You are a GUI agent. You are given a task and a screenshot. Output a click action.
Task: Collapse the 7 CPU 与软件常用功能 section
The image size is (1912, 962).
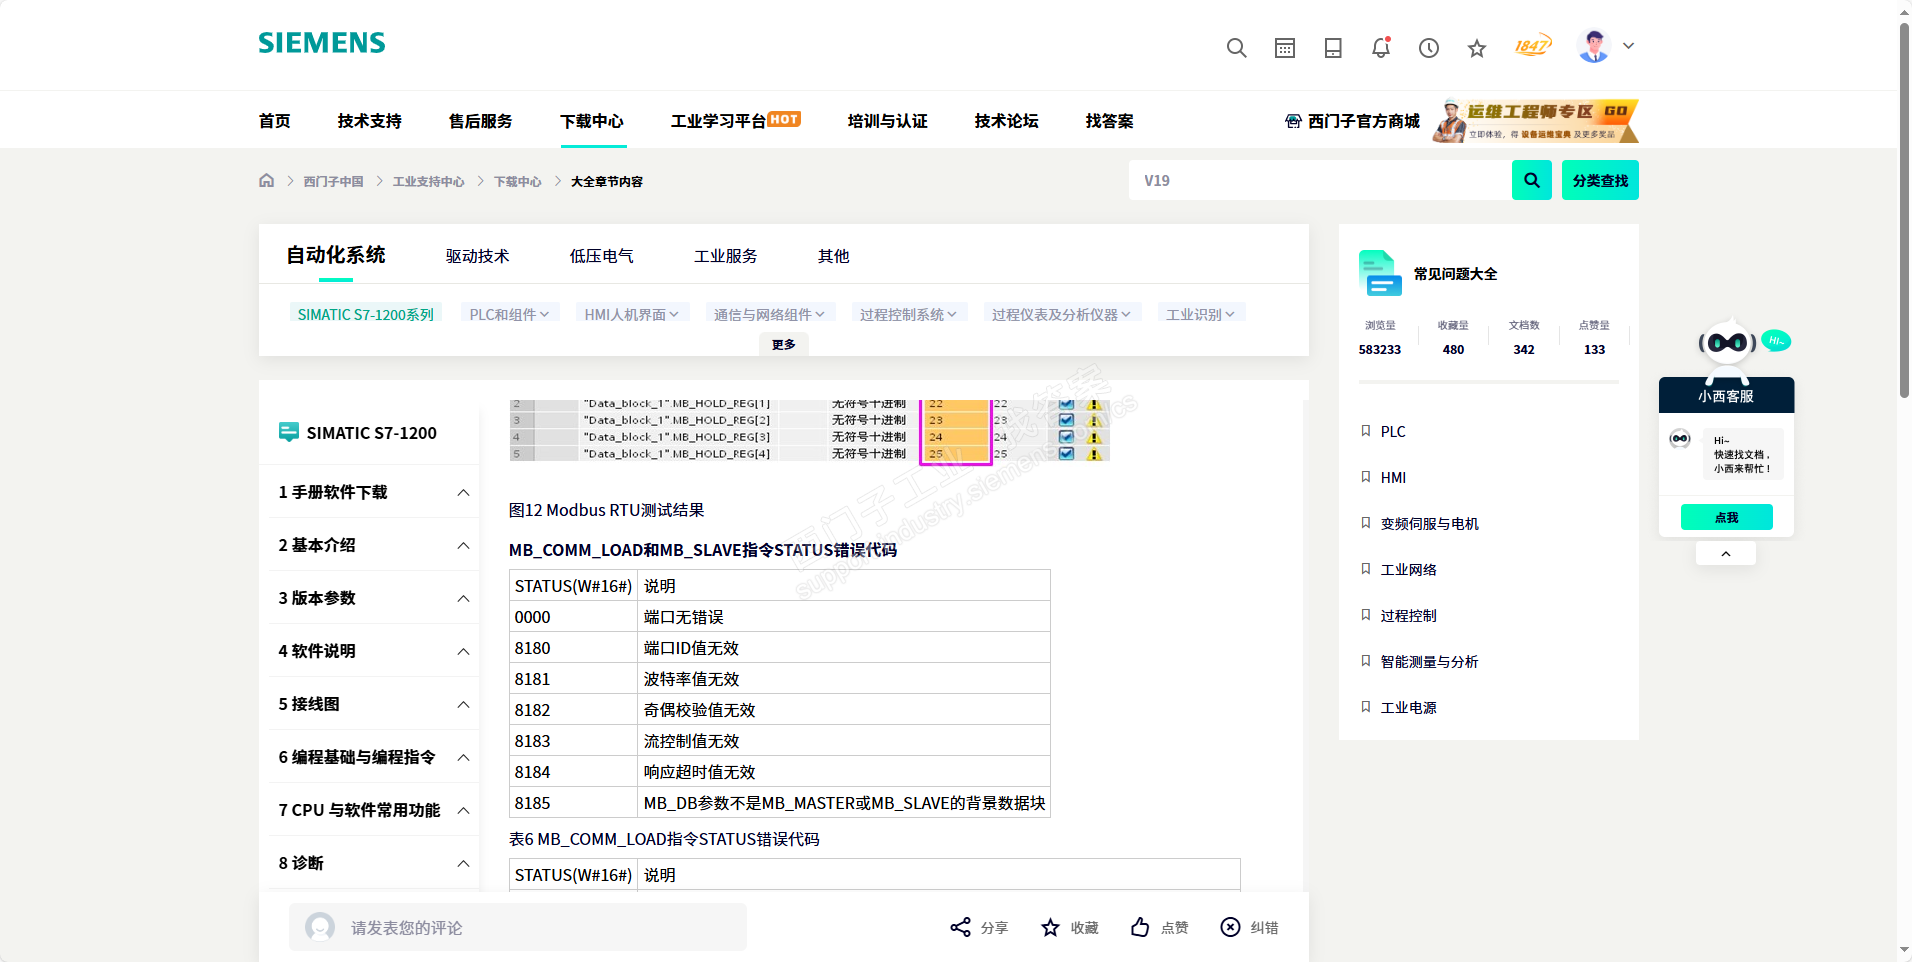click(x=464, y=810)
